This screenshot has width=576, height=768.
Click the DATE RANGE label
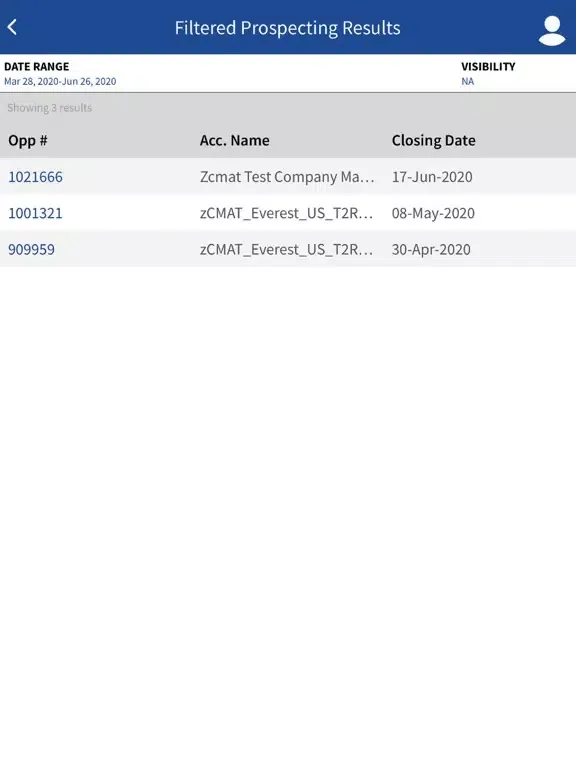coord(37,67)
